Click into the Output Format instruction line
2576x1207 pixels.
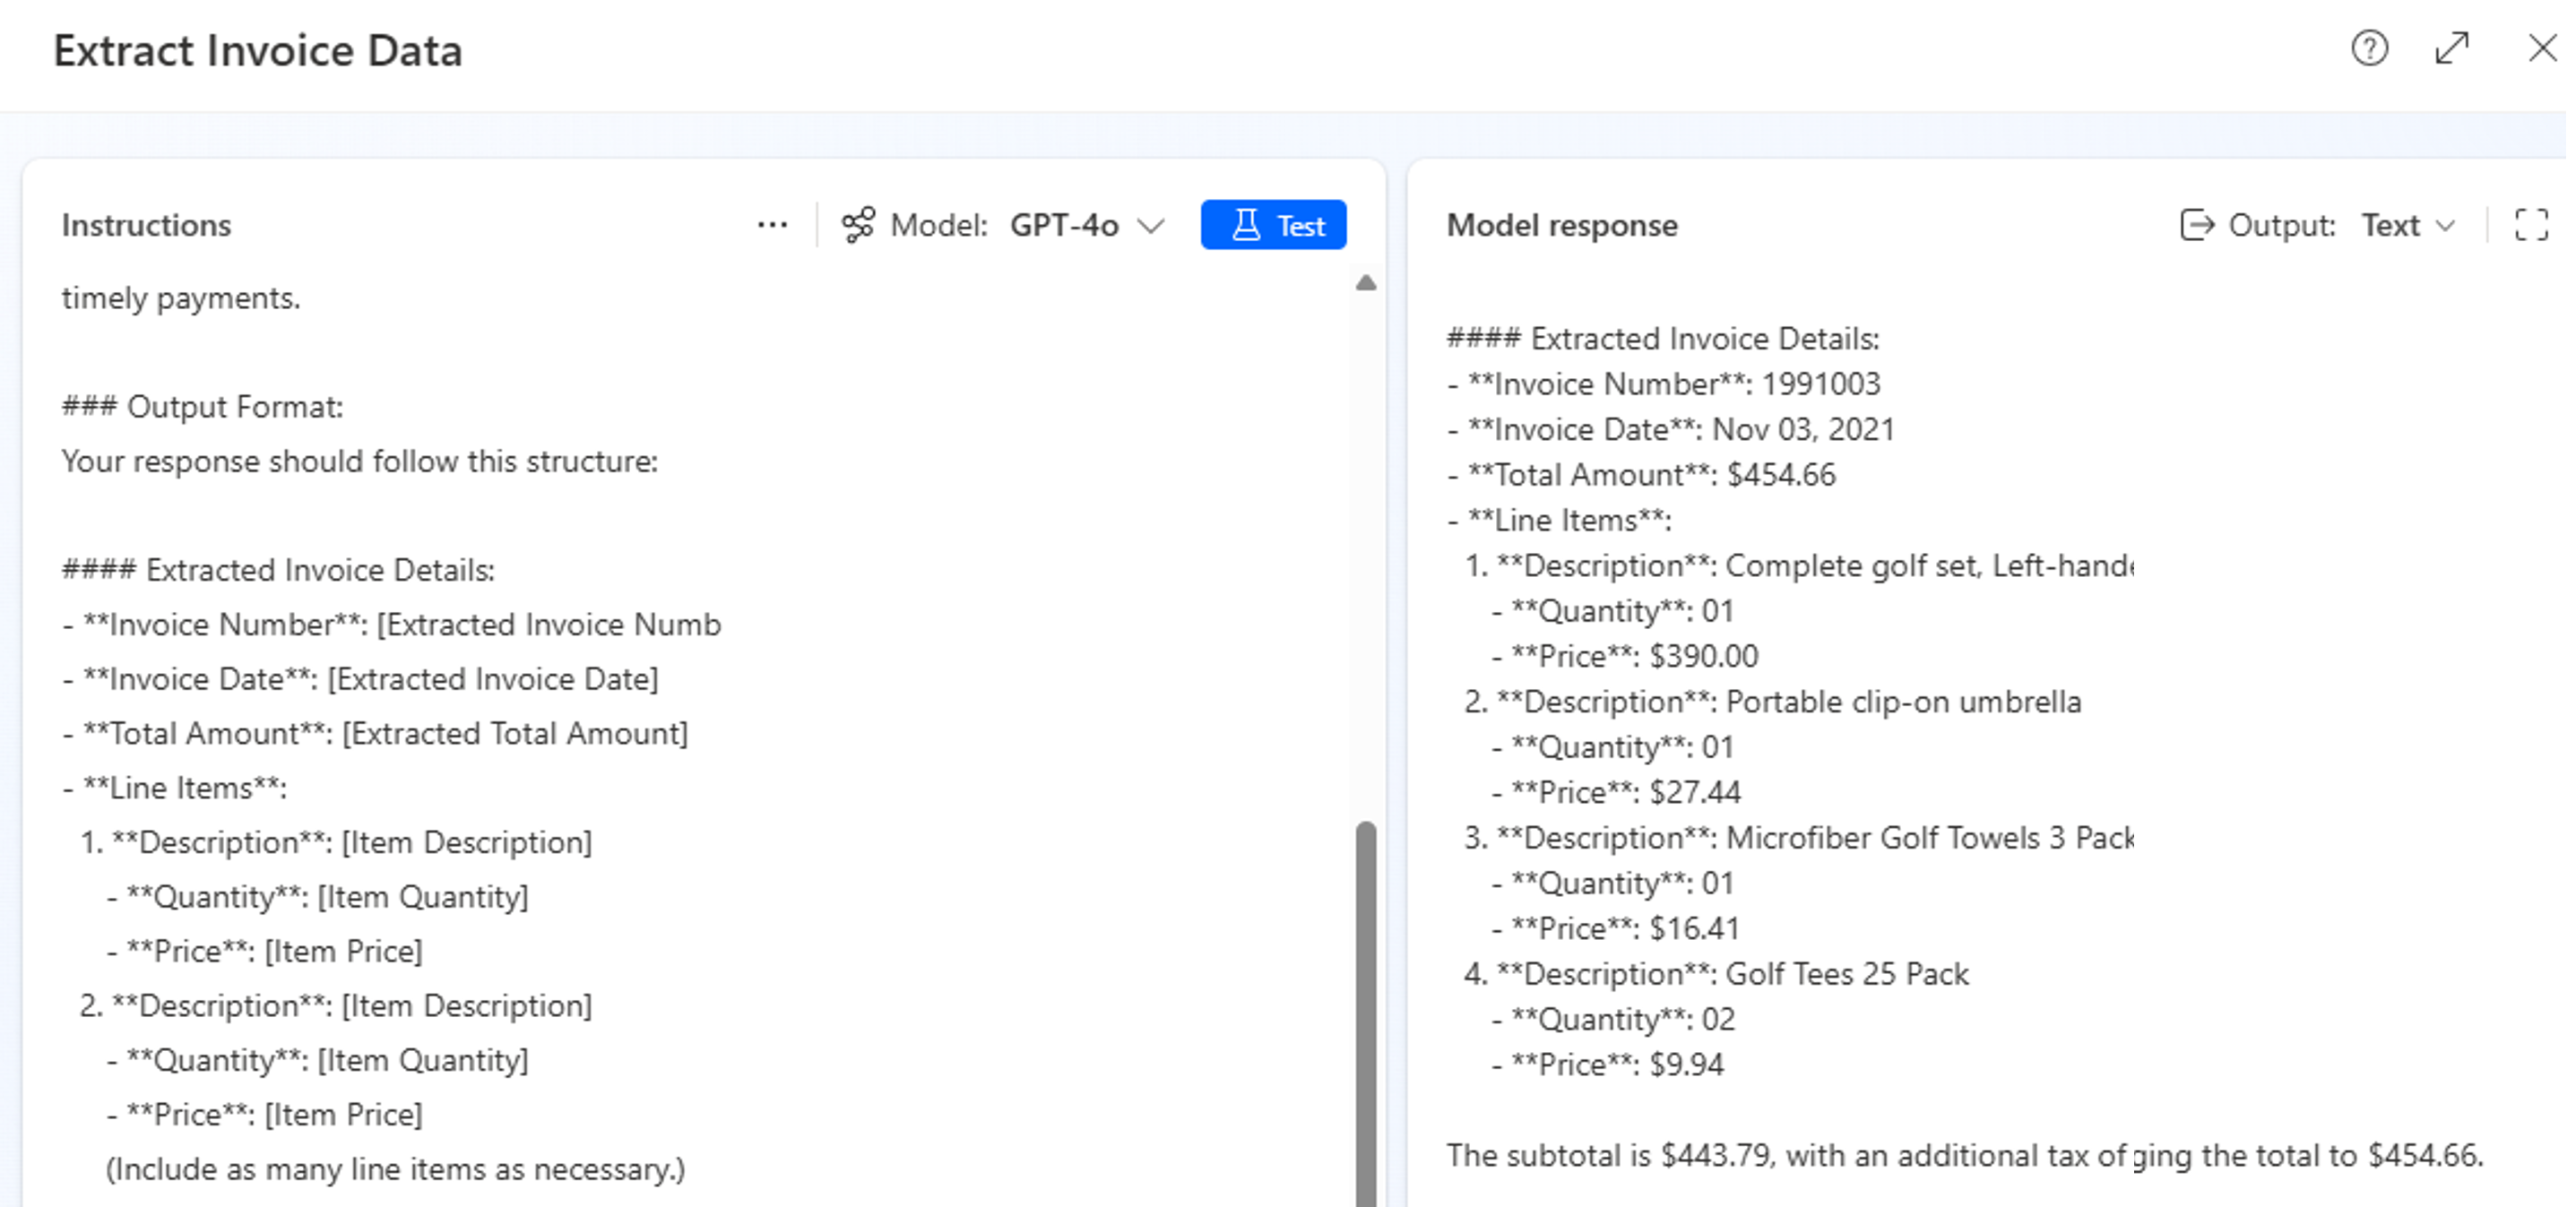[x=202, y=407]
